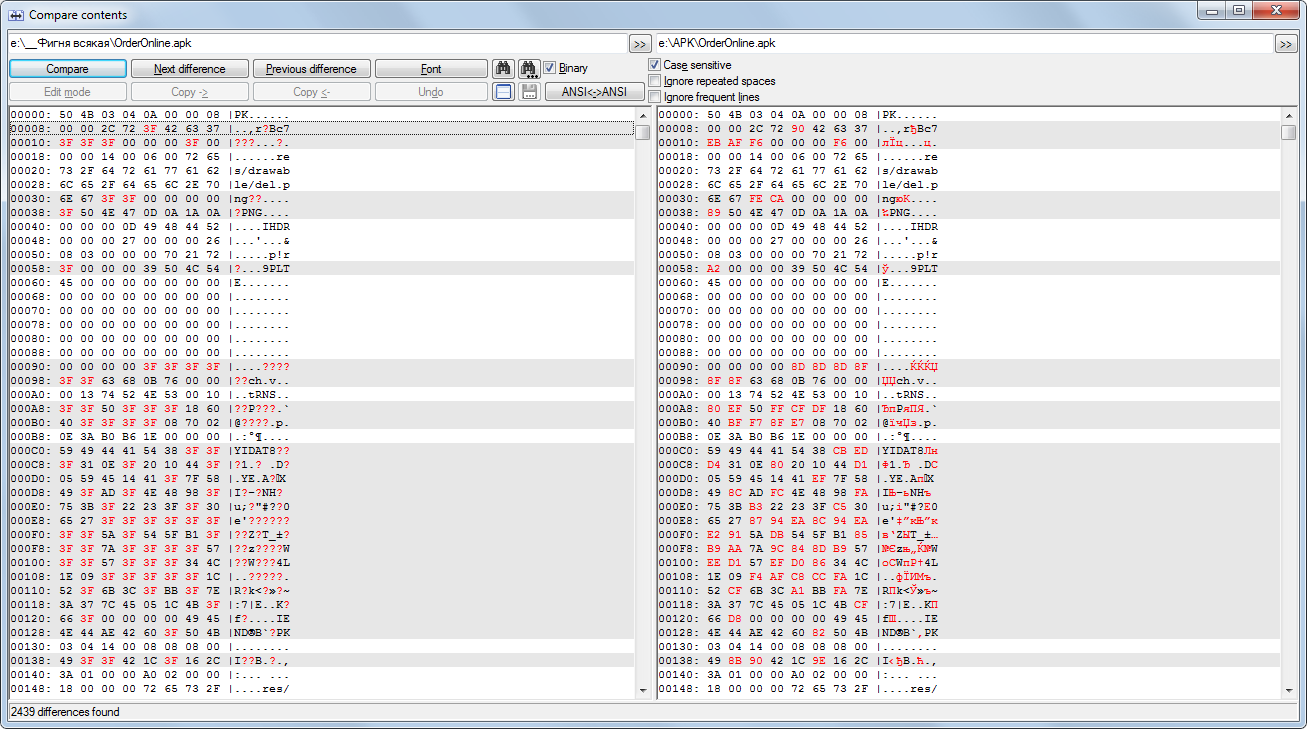Disable the Case sensitive option
Screen dimensions: 1307x729
click(655, 65)
